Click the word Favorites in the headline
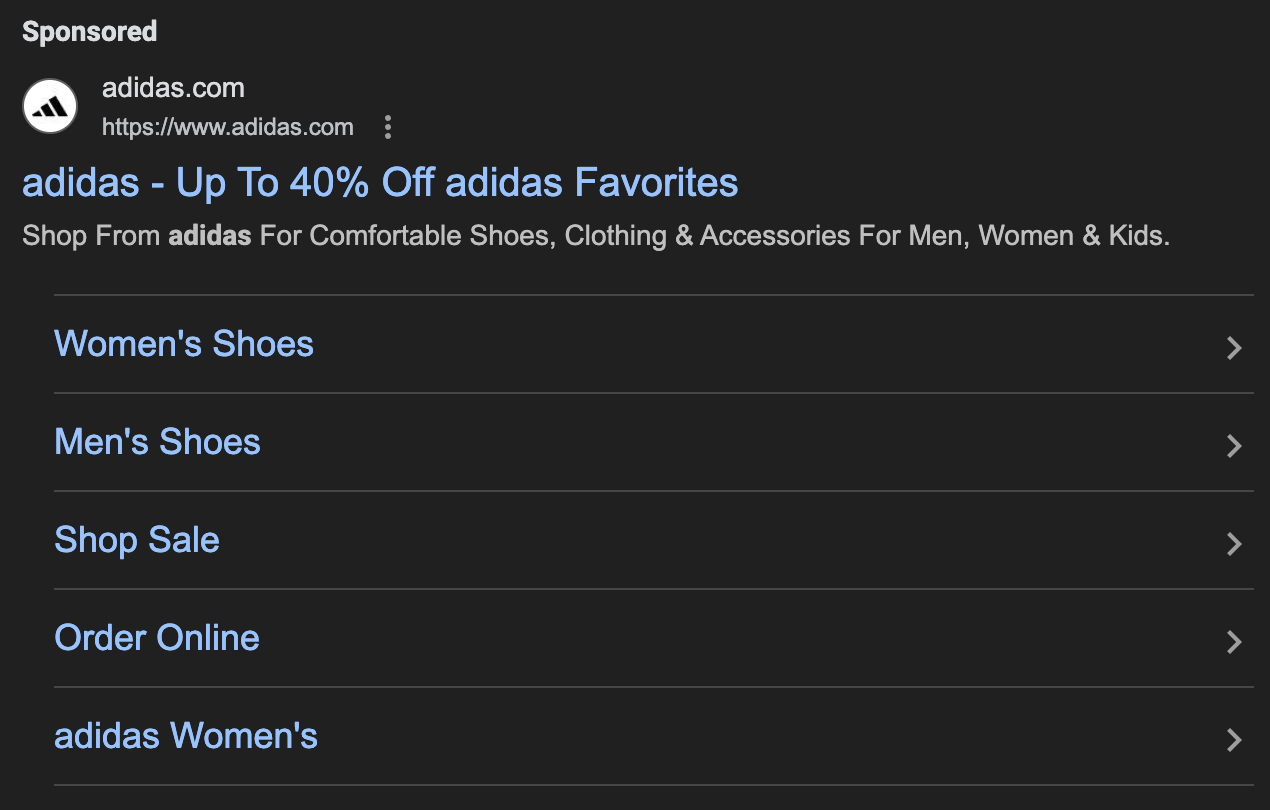This screenshot has width=1270, height=810. click(656, 183)
